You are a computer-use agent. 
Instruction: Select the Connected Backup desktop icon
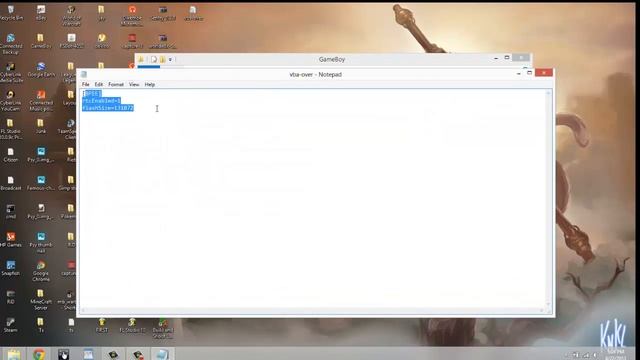pyautogui.click(x=11, y=44)
